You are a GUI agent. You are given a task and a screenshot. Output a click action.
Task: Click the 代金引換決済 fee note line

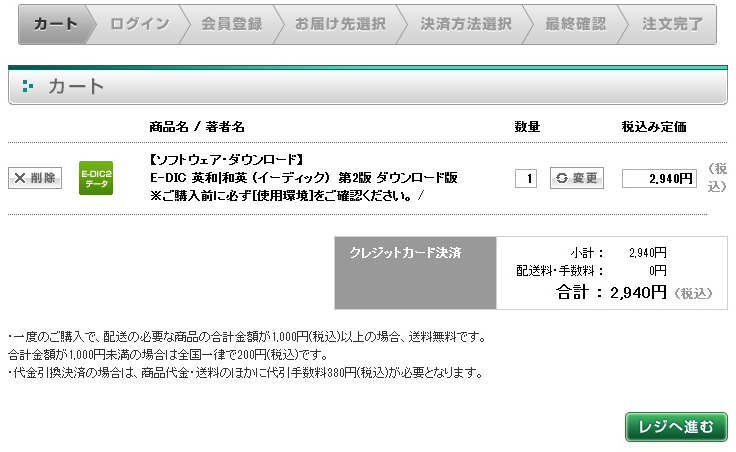(246, 373)
